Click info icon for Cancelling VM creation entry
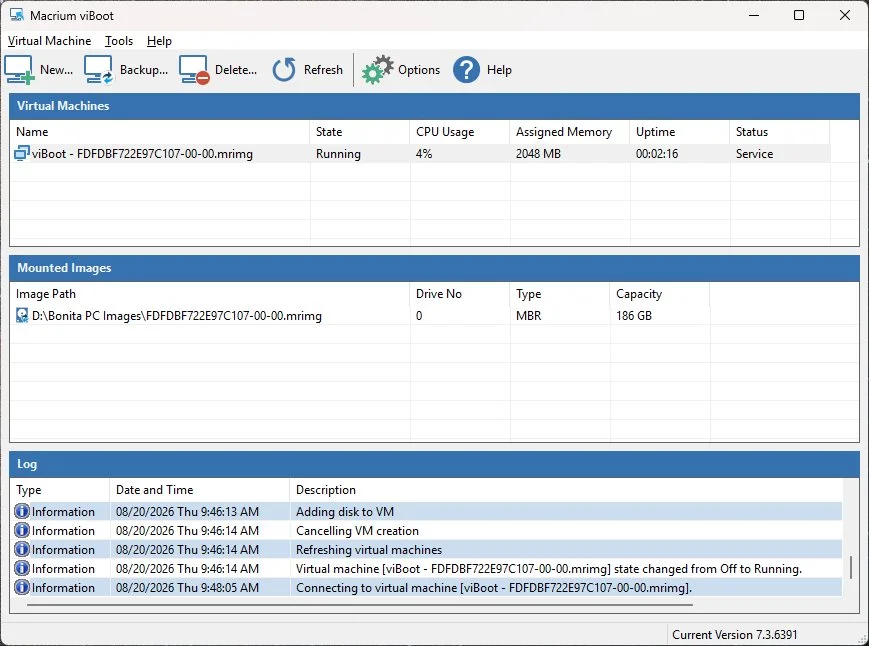Viewport: 869px width, 646px height. [x=22, y=530]
